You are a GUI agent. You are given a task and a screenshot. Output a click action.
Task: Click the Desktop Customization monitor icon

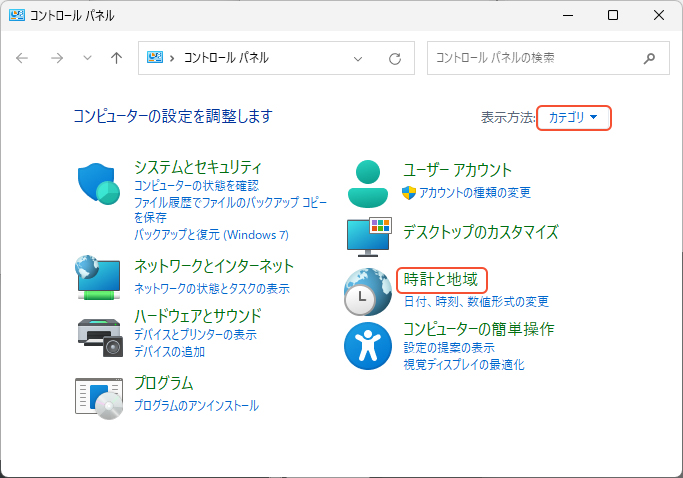[367, 234]
